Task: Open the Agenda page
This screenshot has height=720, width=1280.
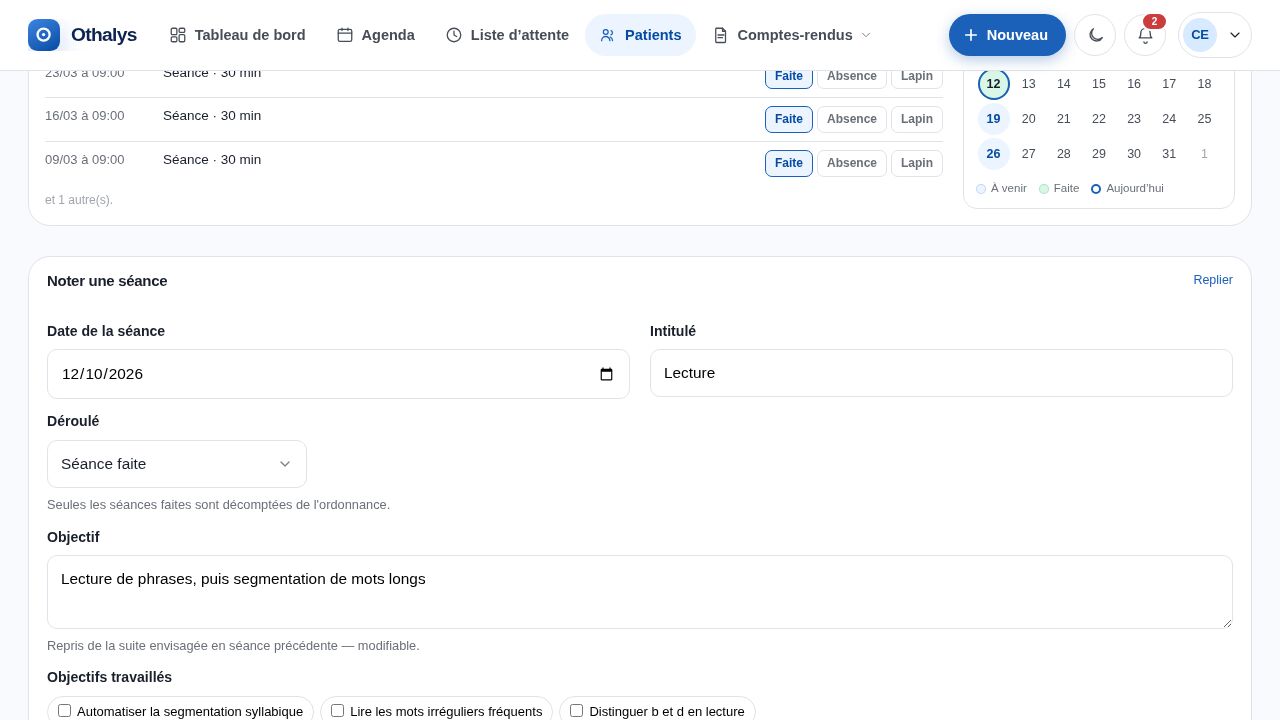Action: tap(376, 35)
